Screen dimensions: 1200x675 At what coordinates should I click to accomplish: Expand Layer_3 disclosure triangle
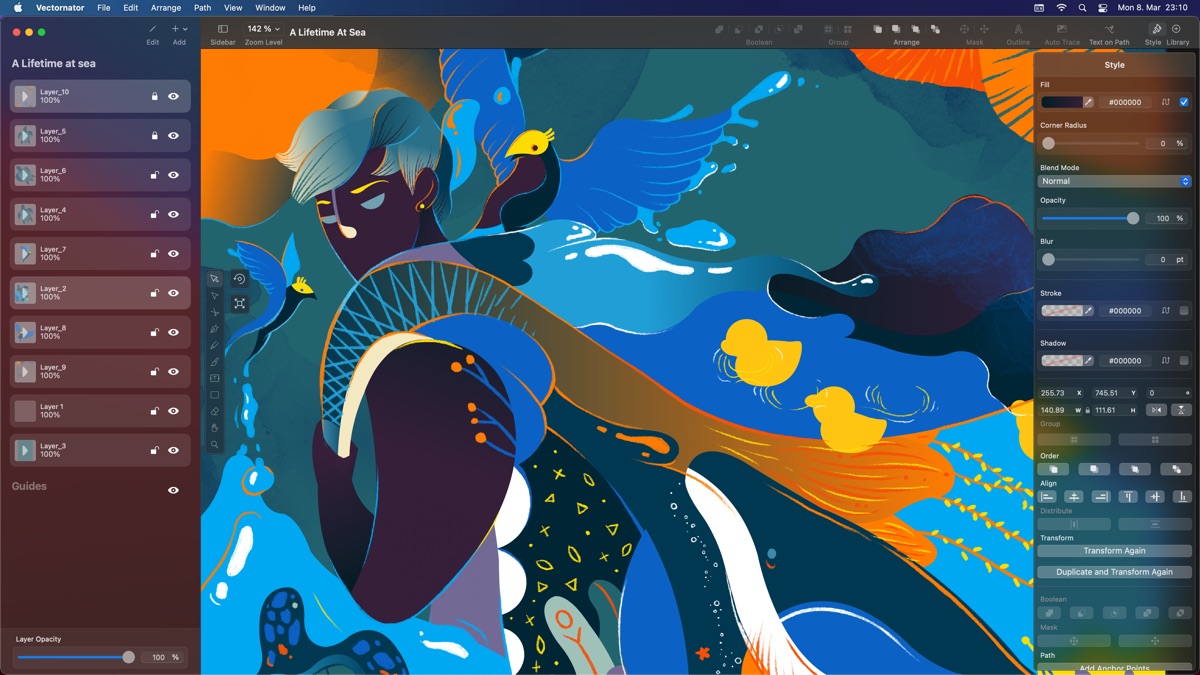pos(25,450)
